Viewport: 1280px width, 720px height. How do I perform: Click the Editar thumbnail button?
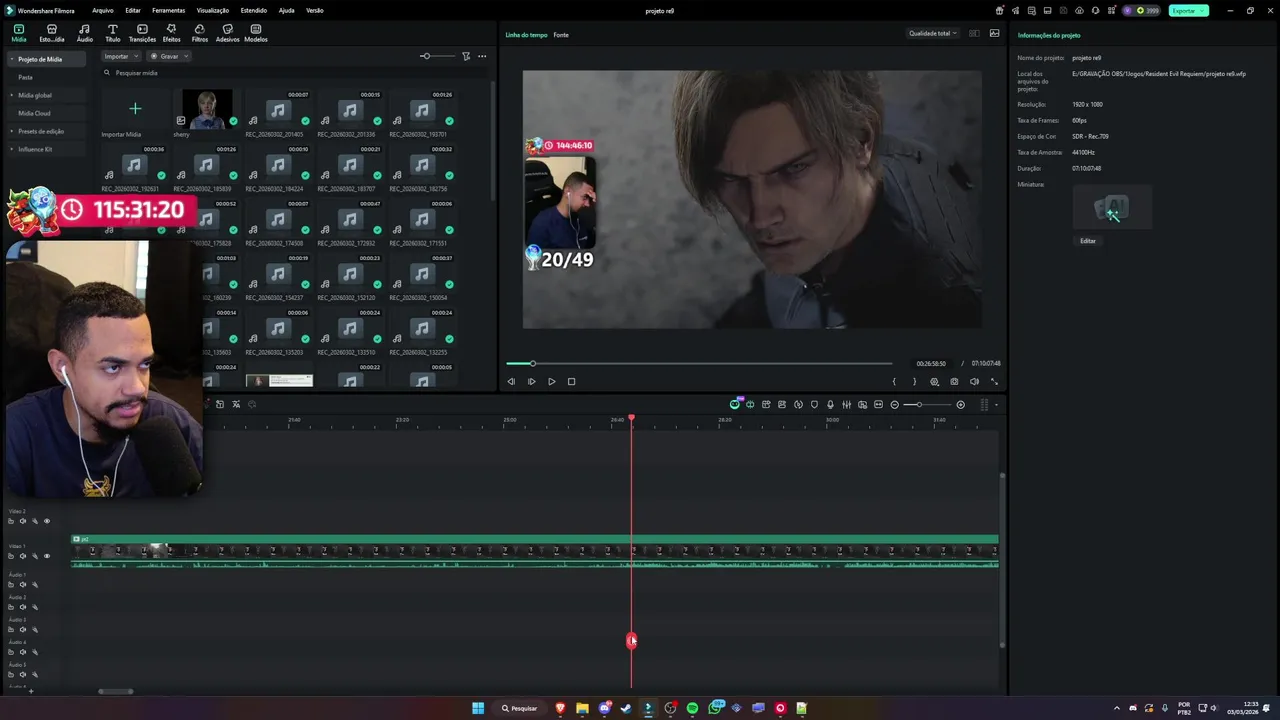pos(1088,241)
